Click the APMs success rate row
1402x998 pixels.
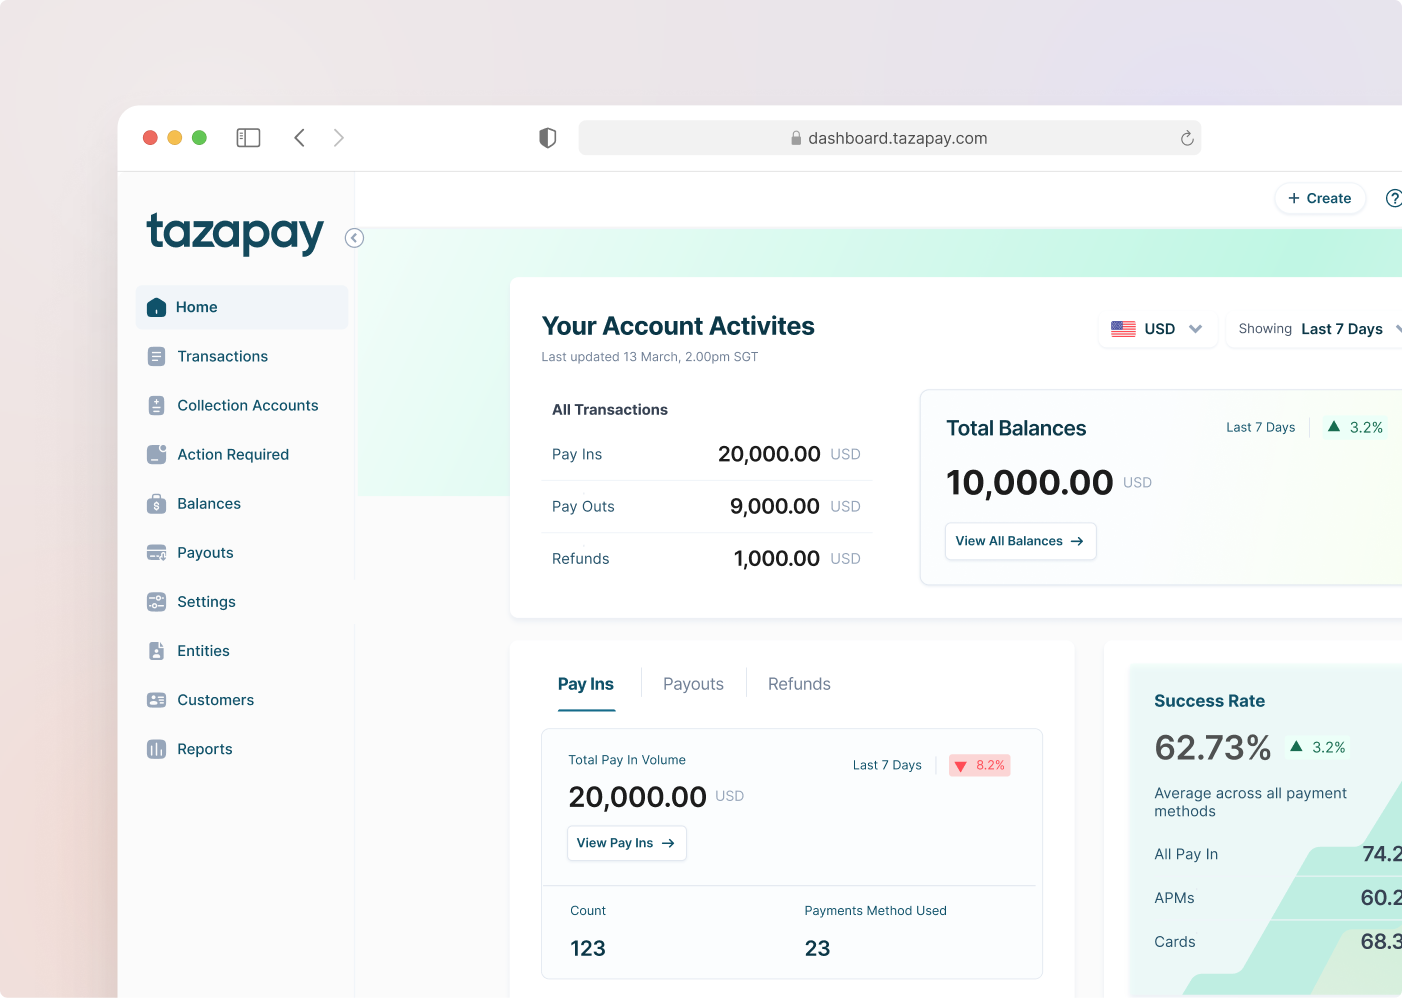pos(1278,898)
